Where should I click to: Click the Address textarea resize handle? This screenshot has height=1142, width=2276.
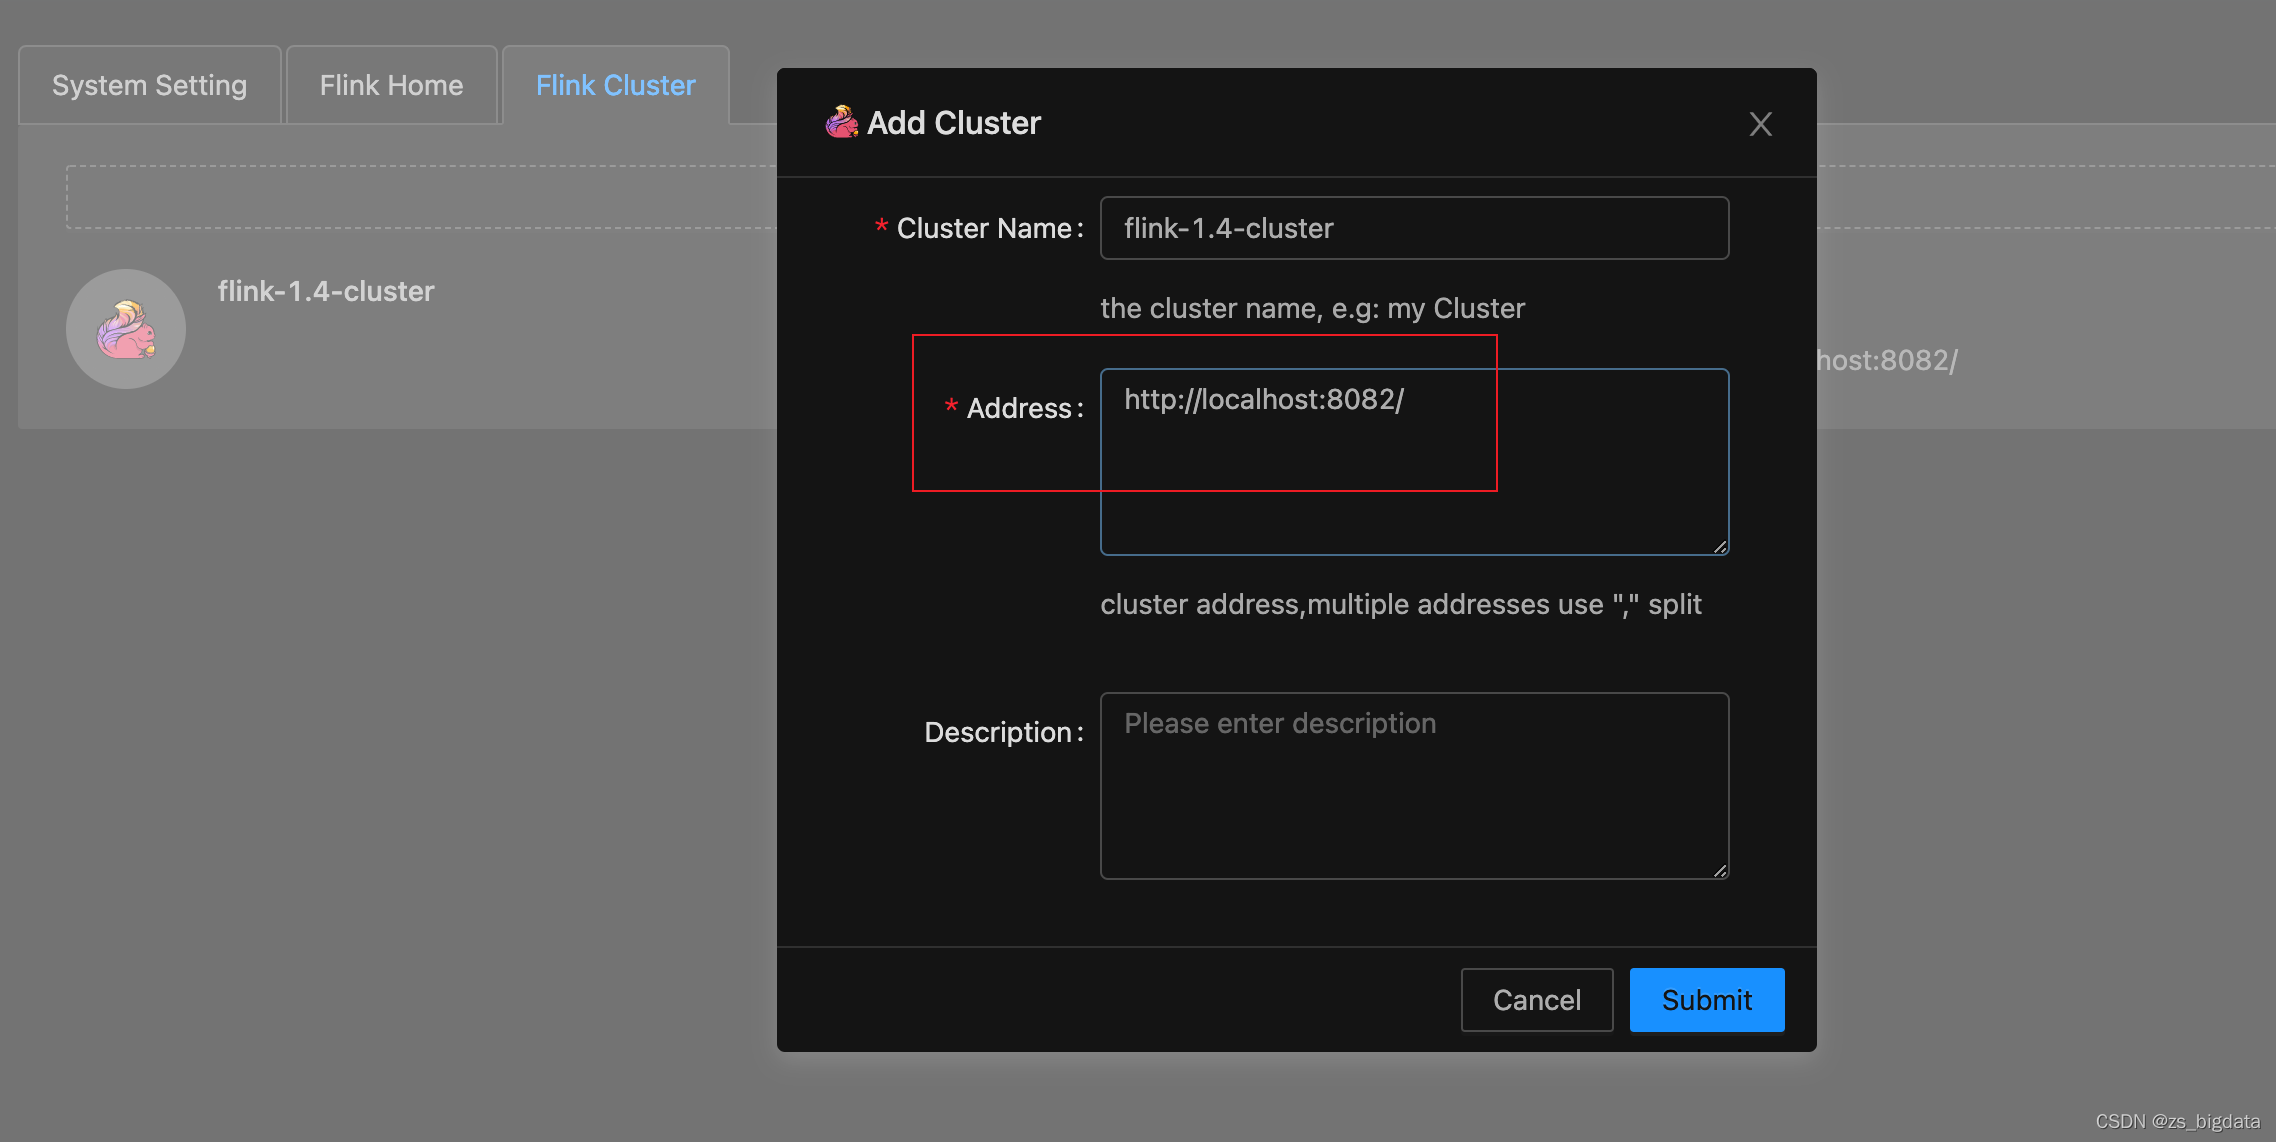1719,546
